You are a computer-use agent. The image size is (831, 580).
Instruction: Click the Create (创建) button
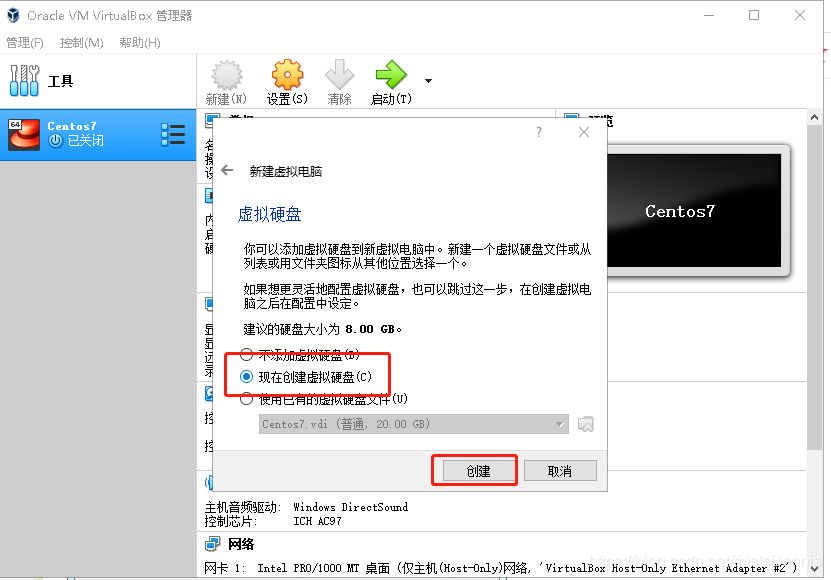[x=479, y=471]
